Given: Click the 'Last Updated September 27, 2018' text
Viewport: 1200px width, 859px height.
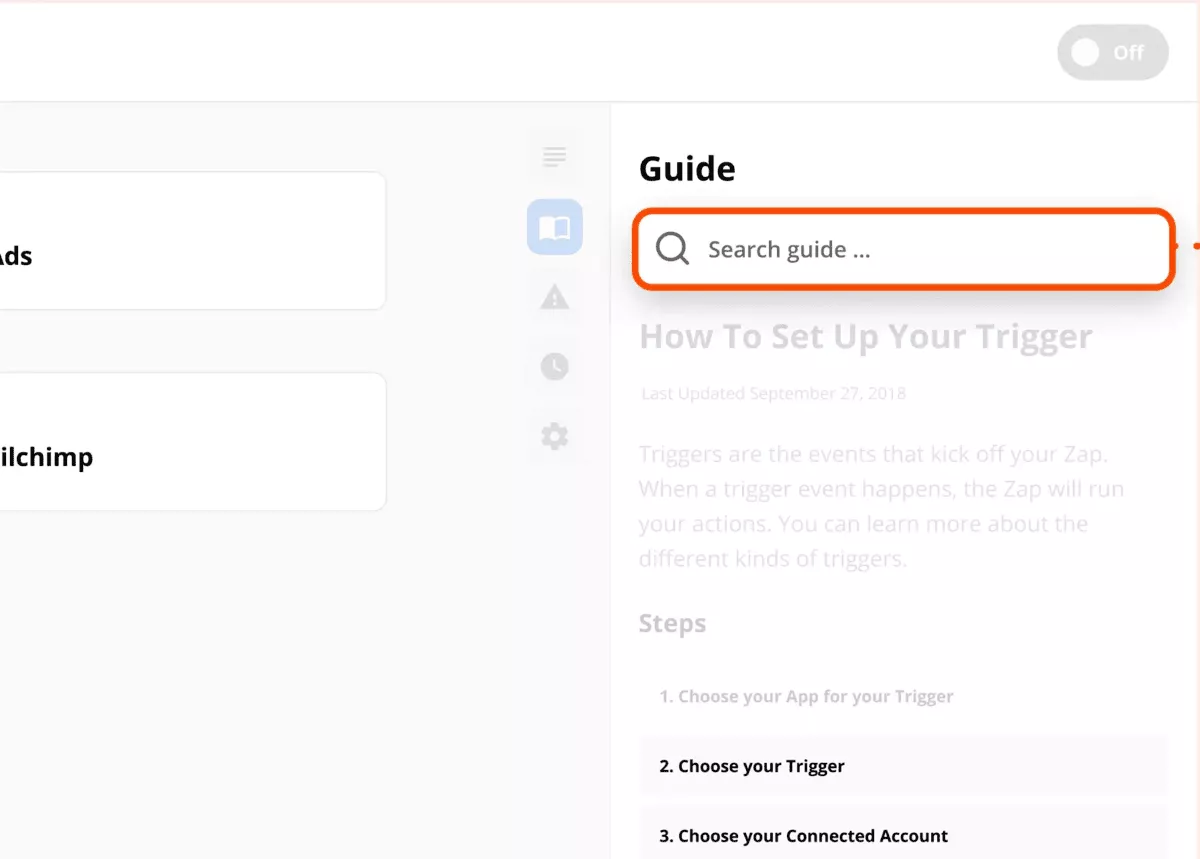Looking at the screenshot, I should 773,393.
